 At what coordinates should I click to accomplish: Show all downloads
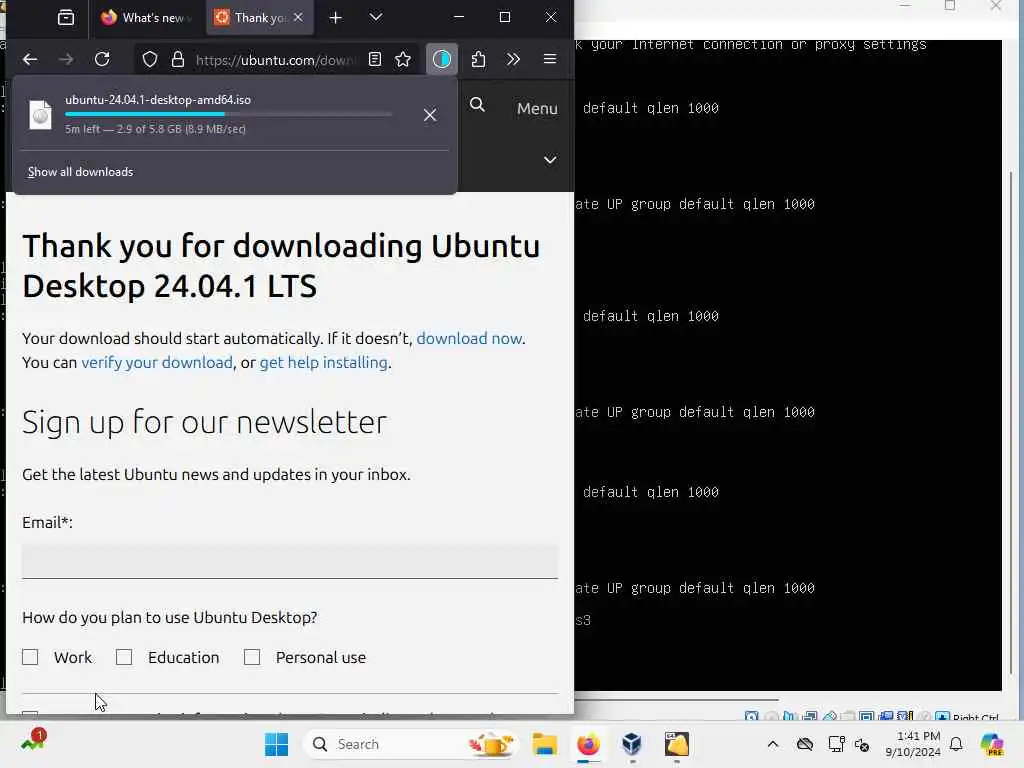coord(80,172)
